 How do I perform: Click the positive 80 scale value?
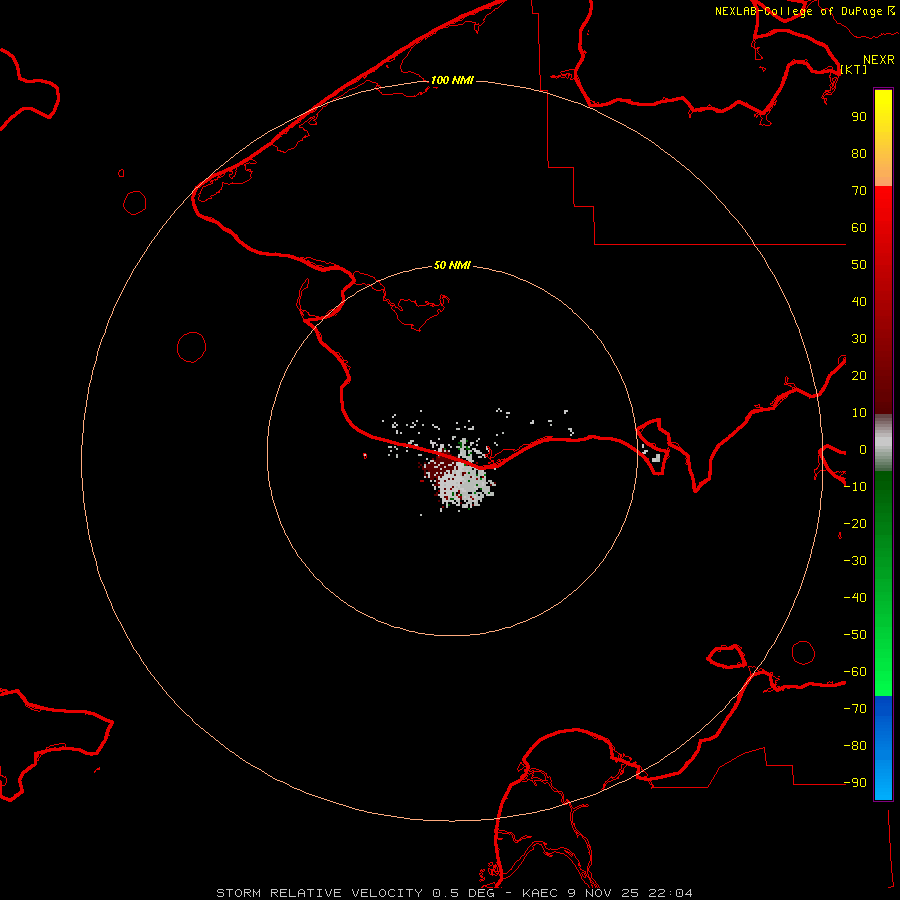(x=859, y=153)
